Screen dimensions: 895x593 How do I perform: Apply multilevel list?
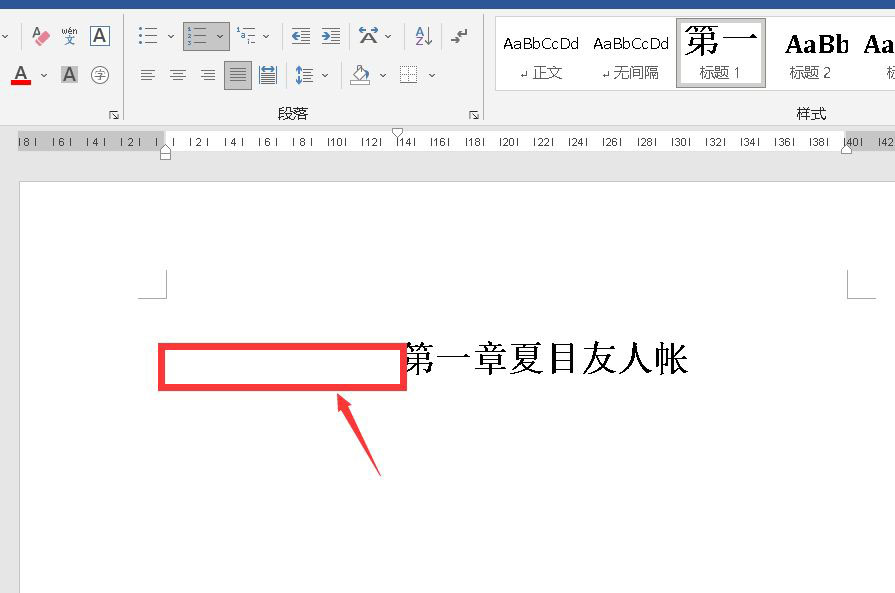click(x=247, y=37)
